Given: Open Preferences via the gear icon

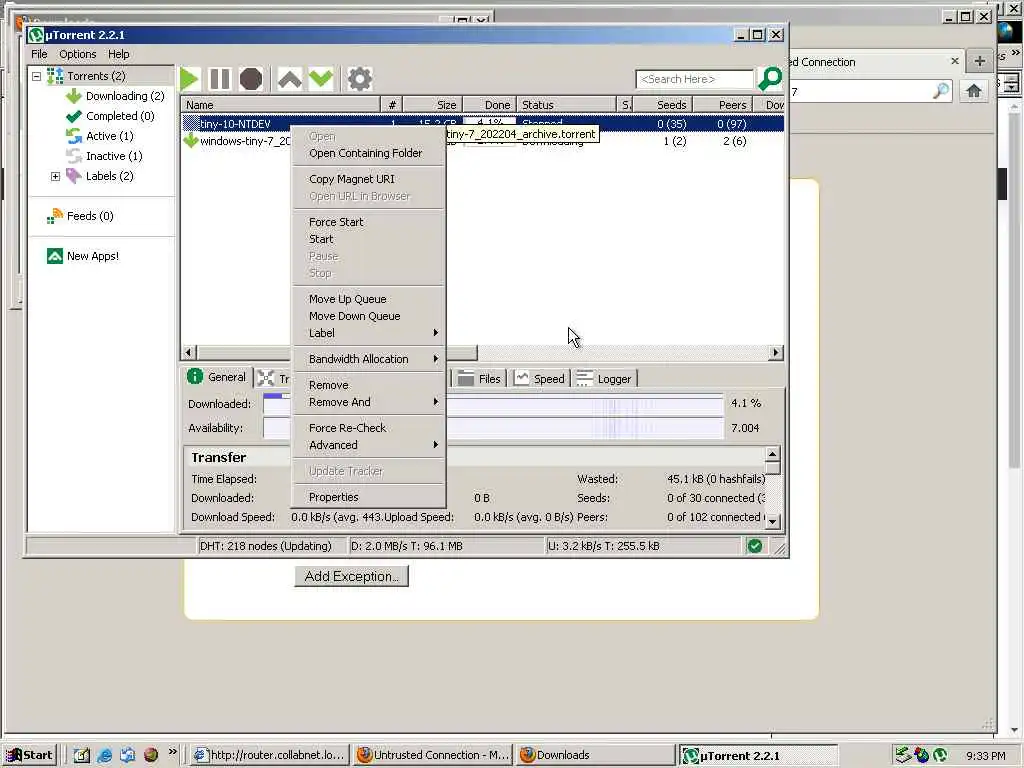Looking at the screenshot, I should [x=360, y=79].
